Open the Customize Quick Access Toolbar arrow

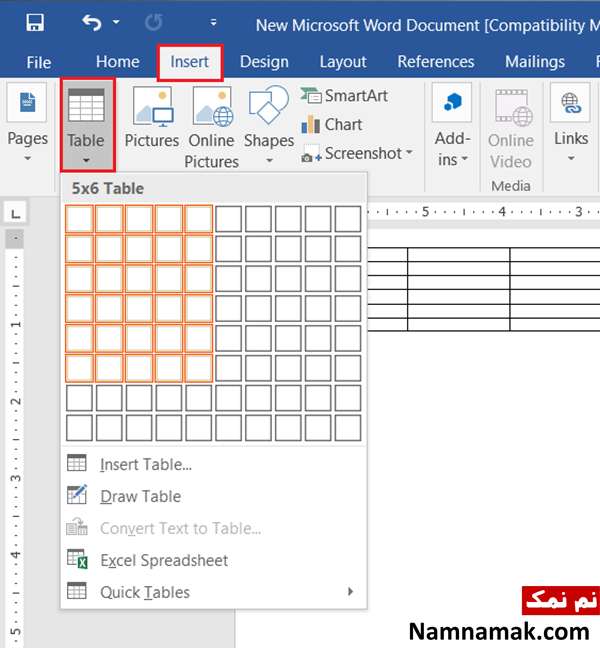point(213,22)
